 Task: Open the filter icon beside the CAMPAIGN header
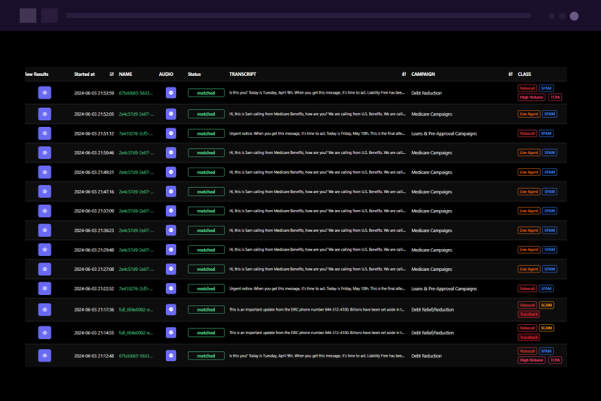(509, 74)
